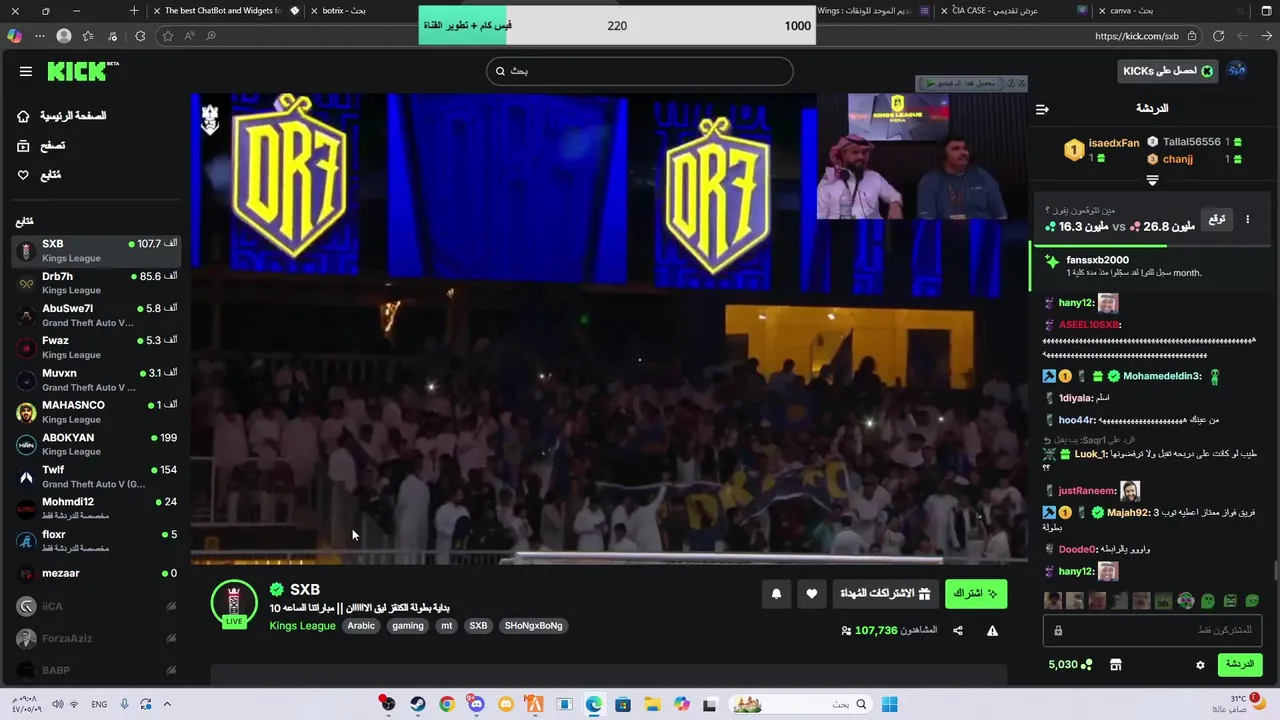This screenshot has width=1280, height=720.
Task: Insert the green headphones emote
Action: tap(1185, 601)
